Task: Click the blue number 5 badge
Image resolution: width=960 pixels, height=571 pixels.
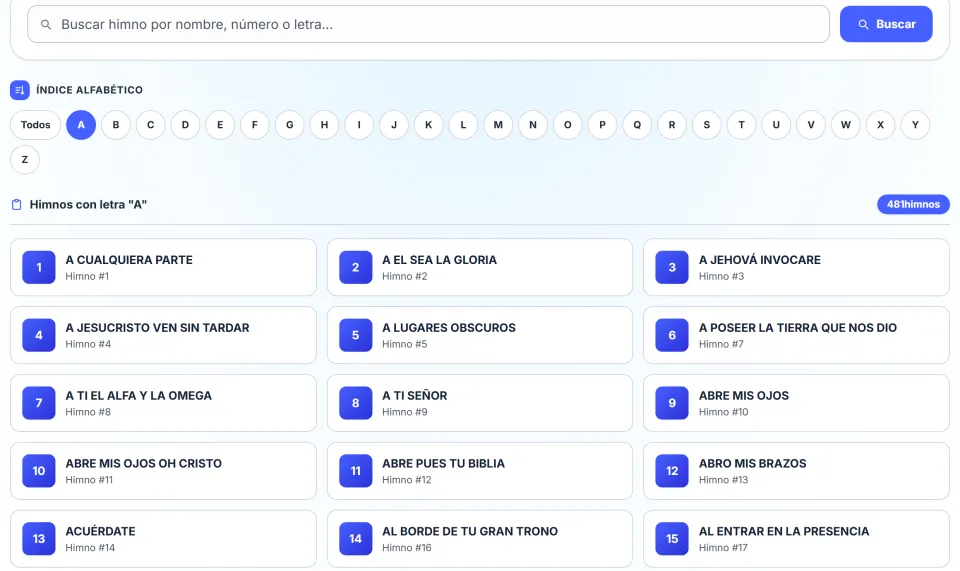Action: pos(355,335)
